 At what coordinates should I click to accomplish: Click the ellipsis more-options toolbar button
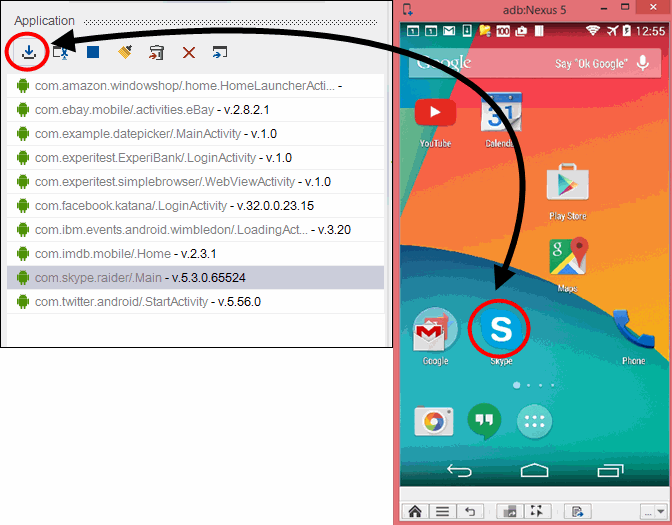(648, 512)
